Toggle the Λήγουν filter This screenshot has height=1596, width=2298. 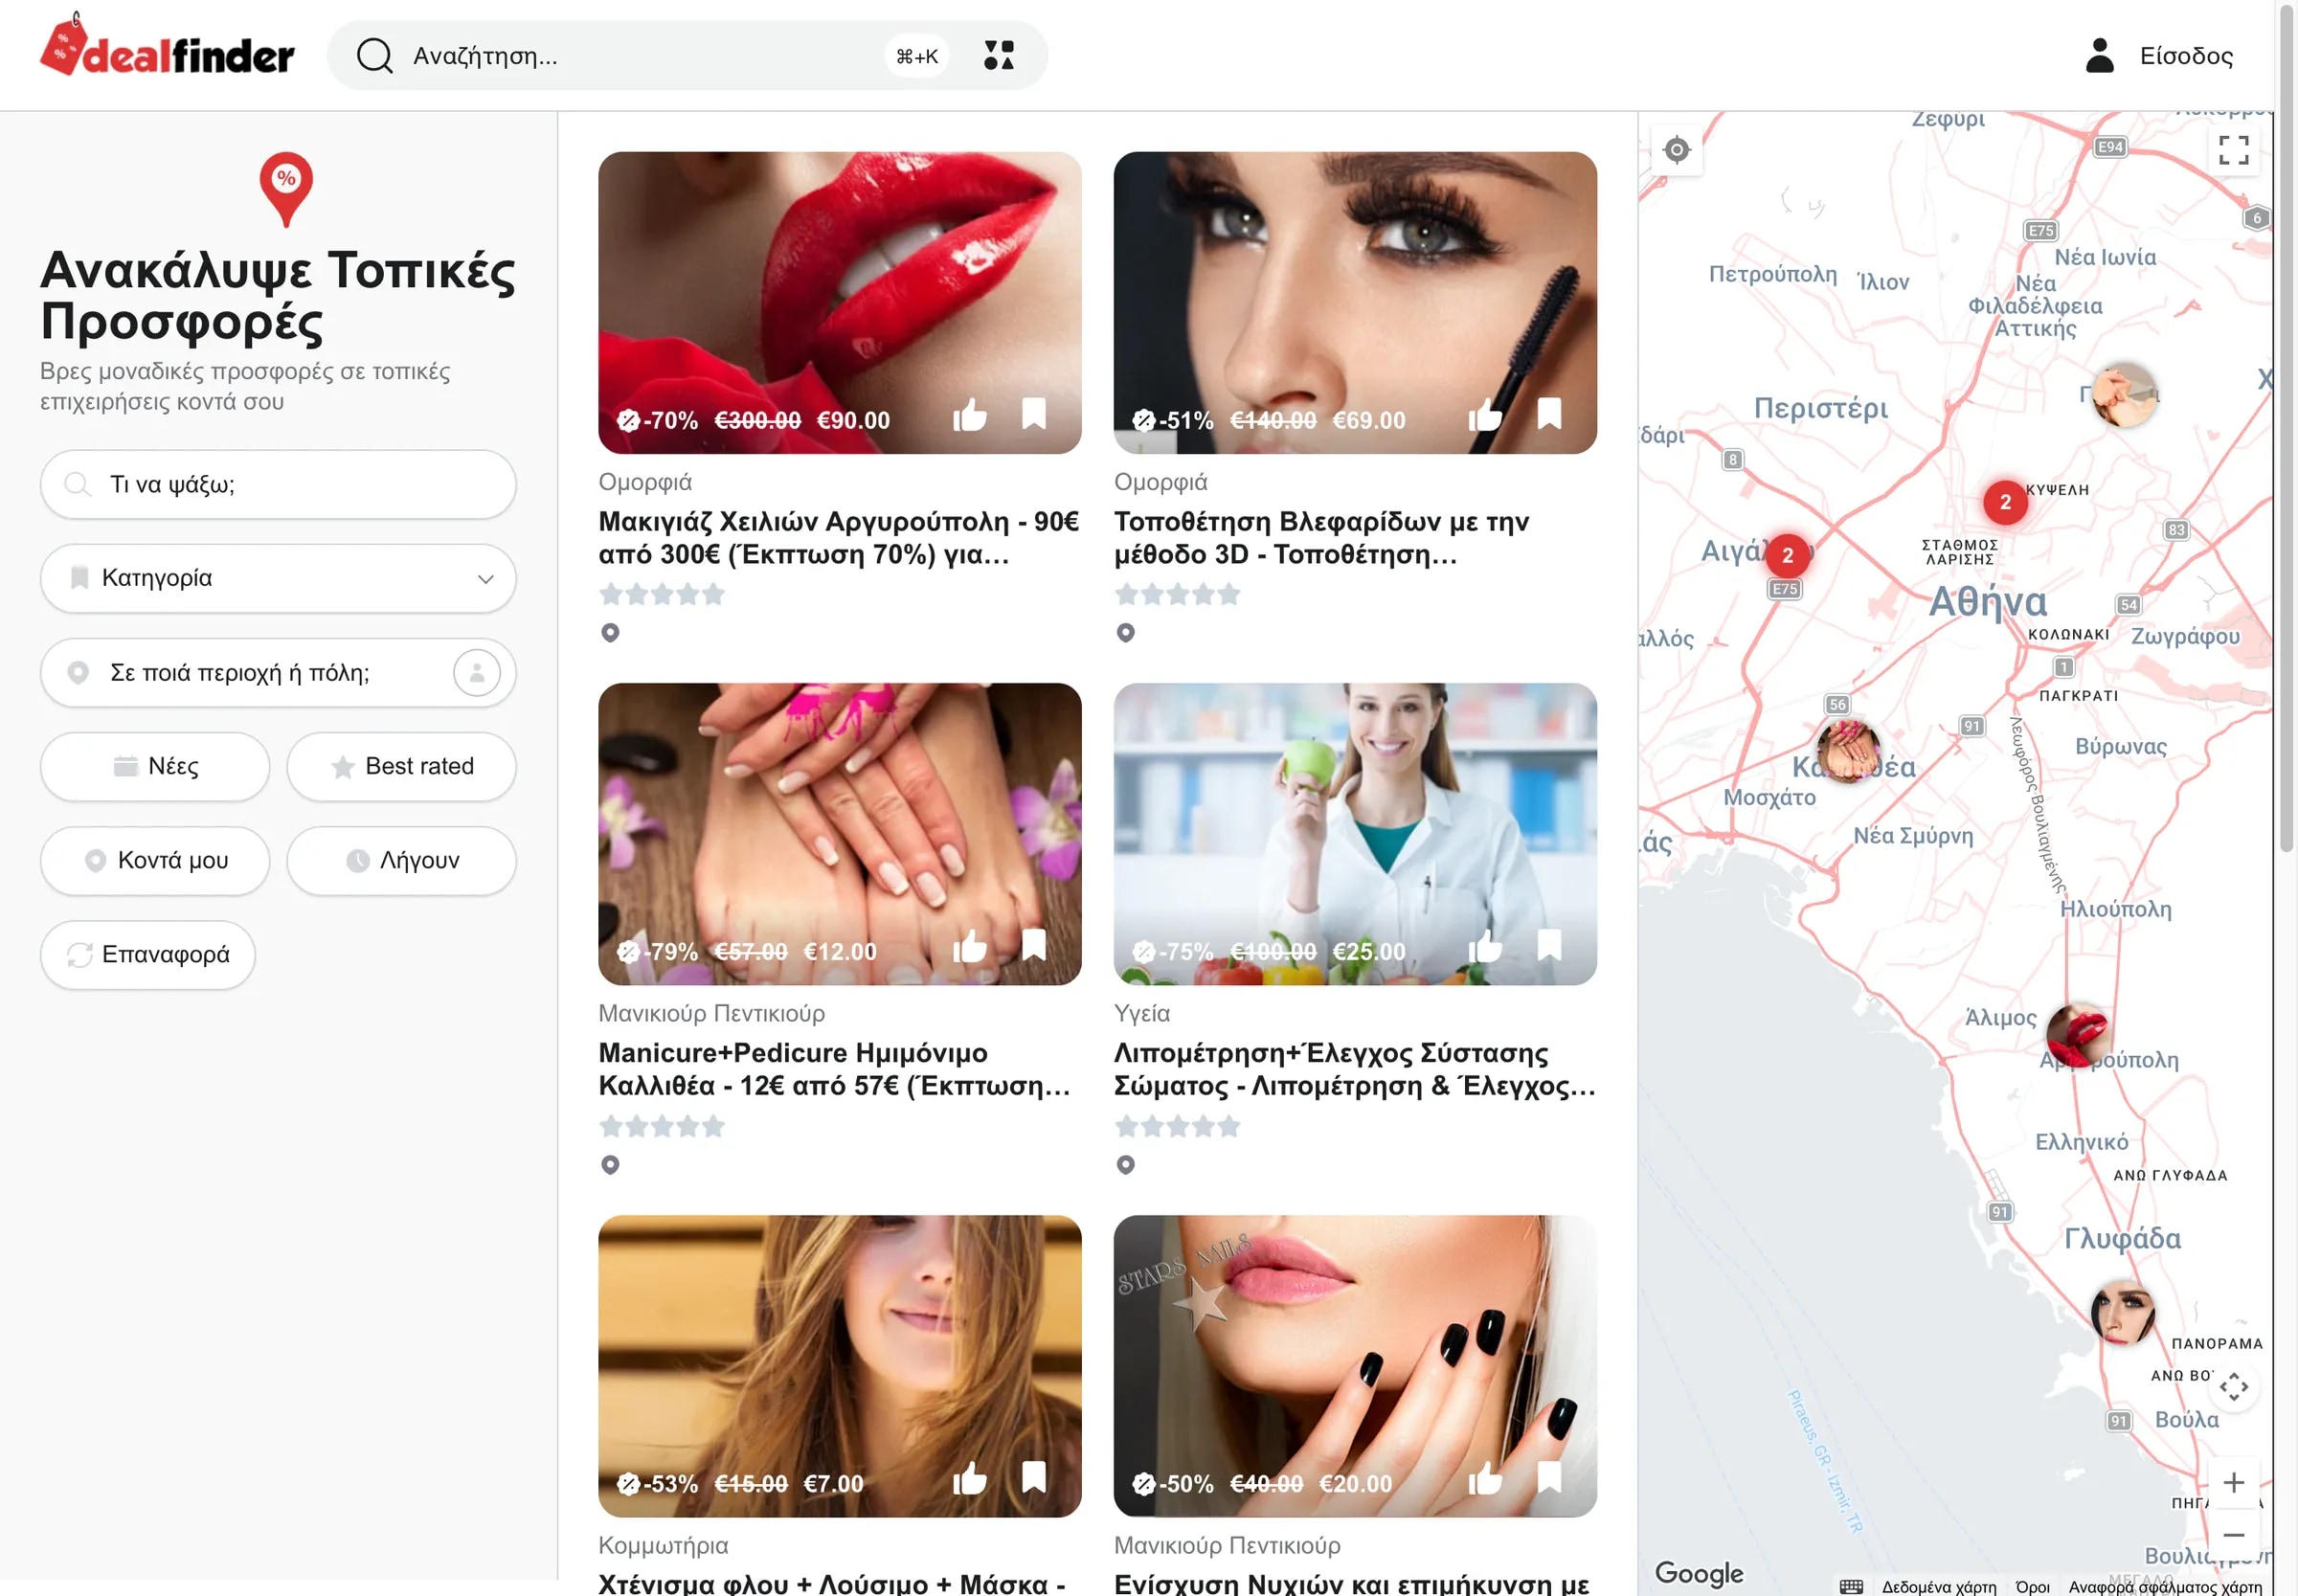point(401,860)
